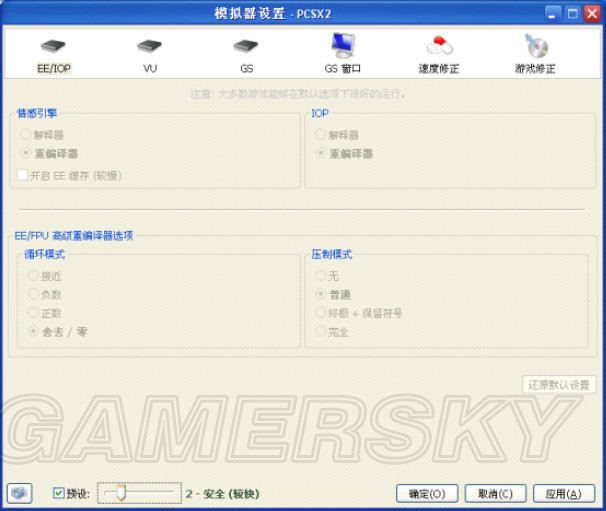This screenshot has height=511, width=606.
Task: Toggle the 预设 checkbox
Action: (59, 493)
